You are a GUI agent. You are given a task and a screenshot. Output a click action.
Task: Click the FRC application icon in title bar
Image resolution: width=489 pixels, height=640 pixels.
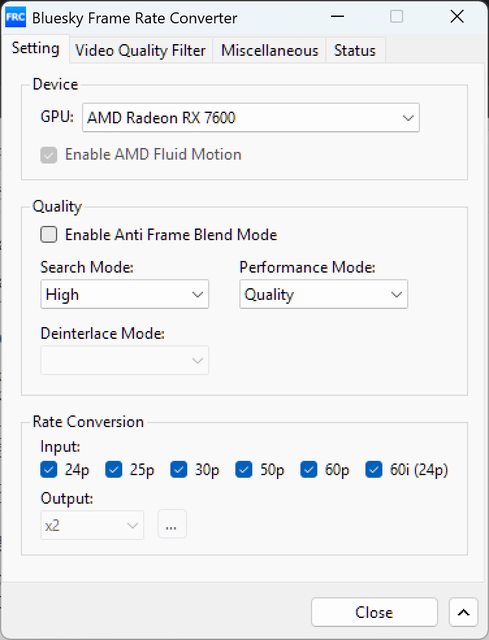pos(16,17)
